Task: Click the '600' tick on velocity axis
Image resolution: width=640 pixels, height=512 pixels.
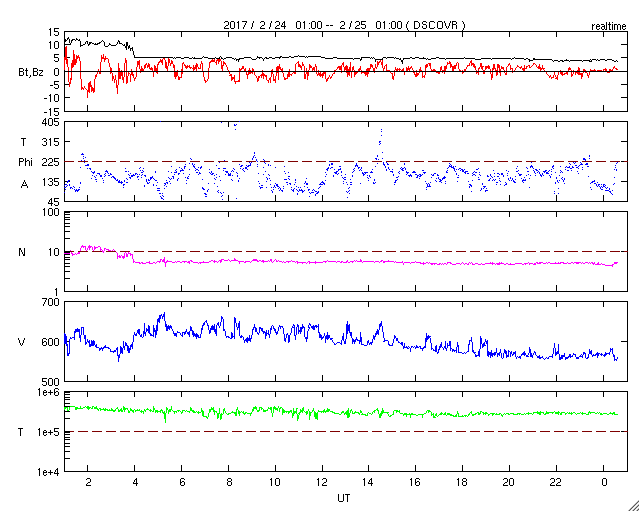Action: tap(51, 342)
